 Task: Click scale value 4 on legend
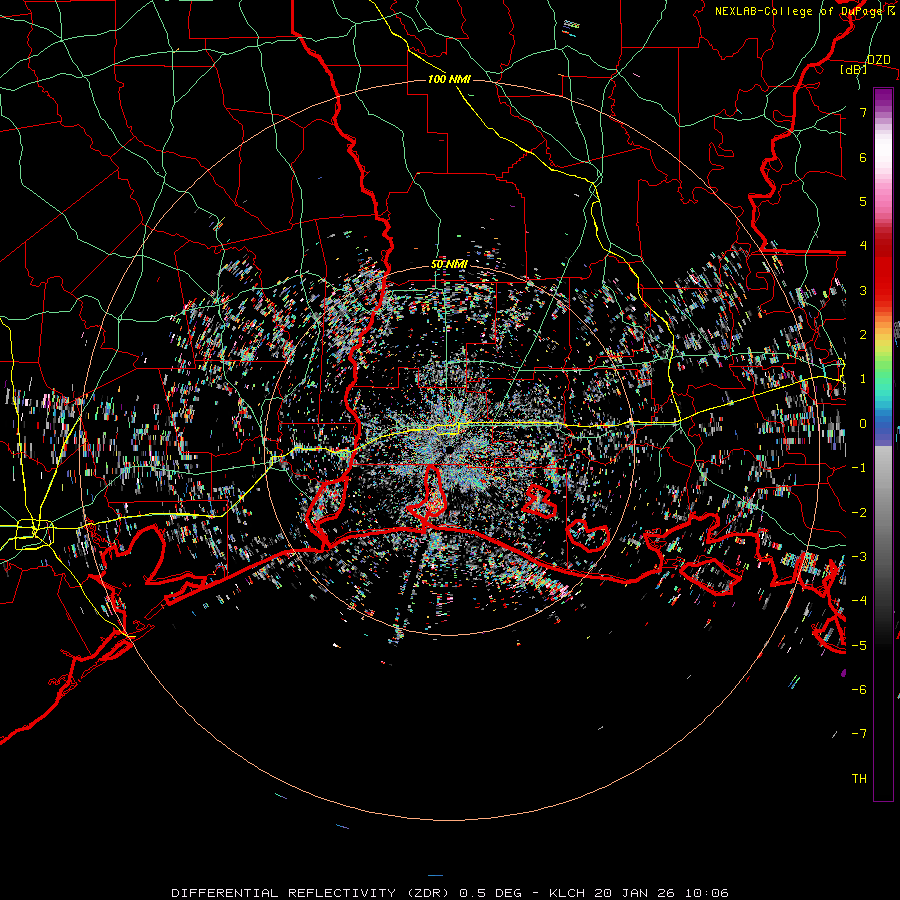863,246
